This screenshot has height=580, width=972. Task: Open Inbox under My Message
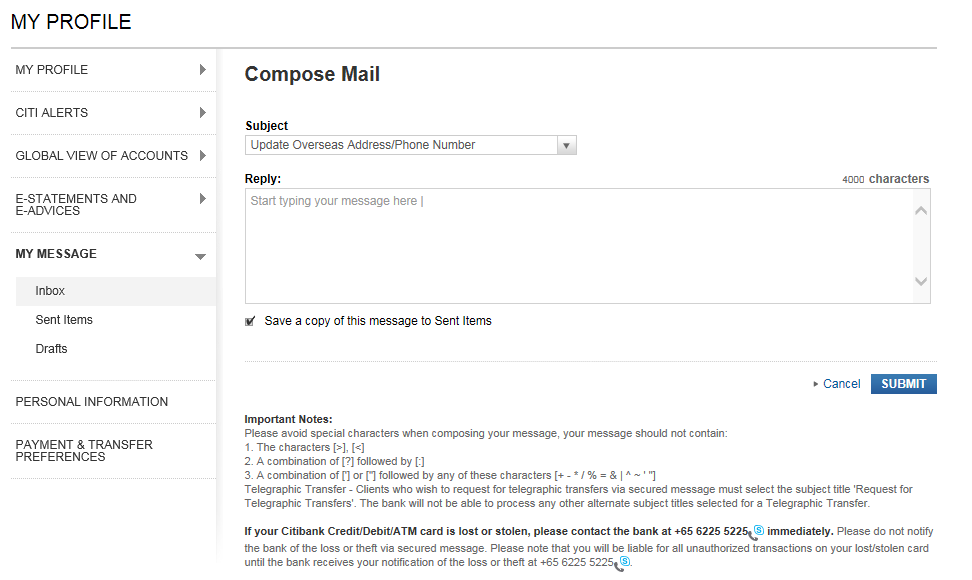tap(50, 291)
